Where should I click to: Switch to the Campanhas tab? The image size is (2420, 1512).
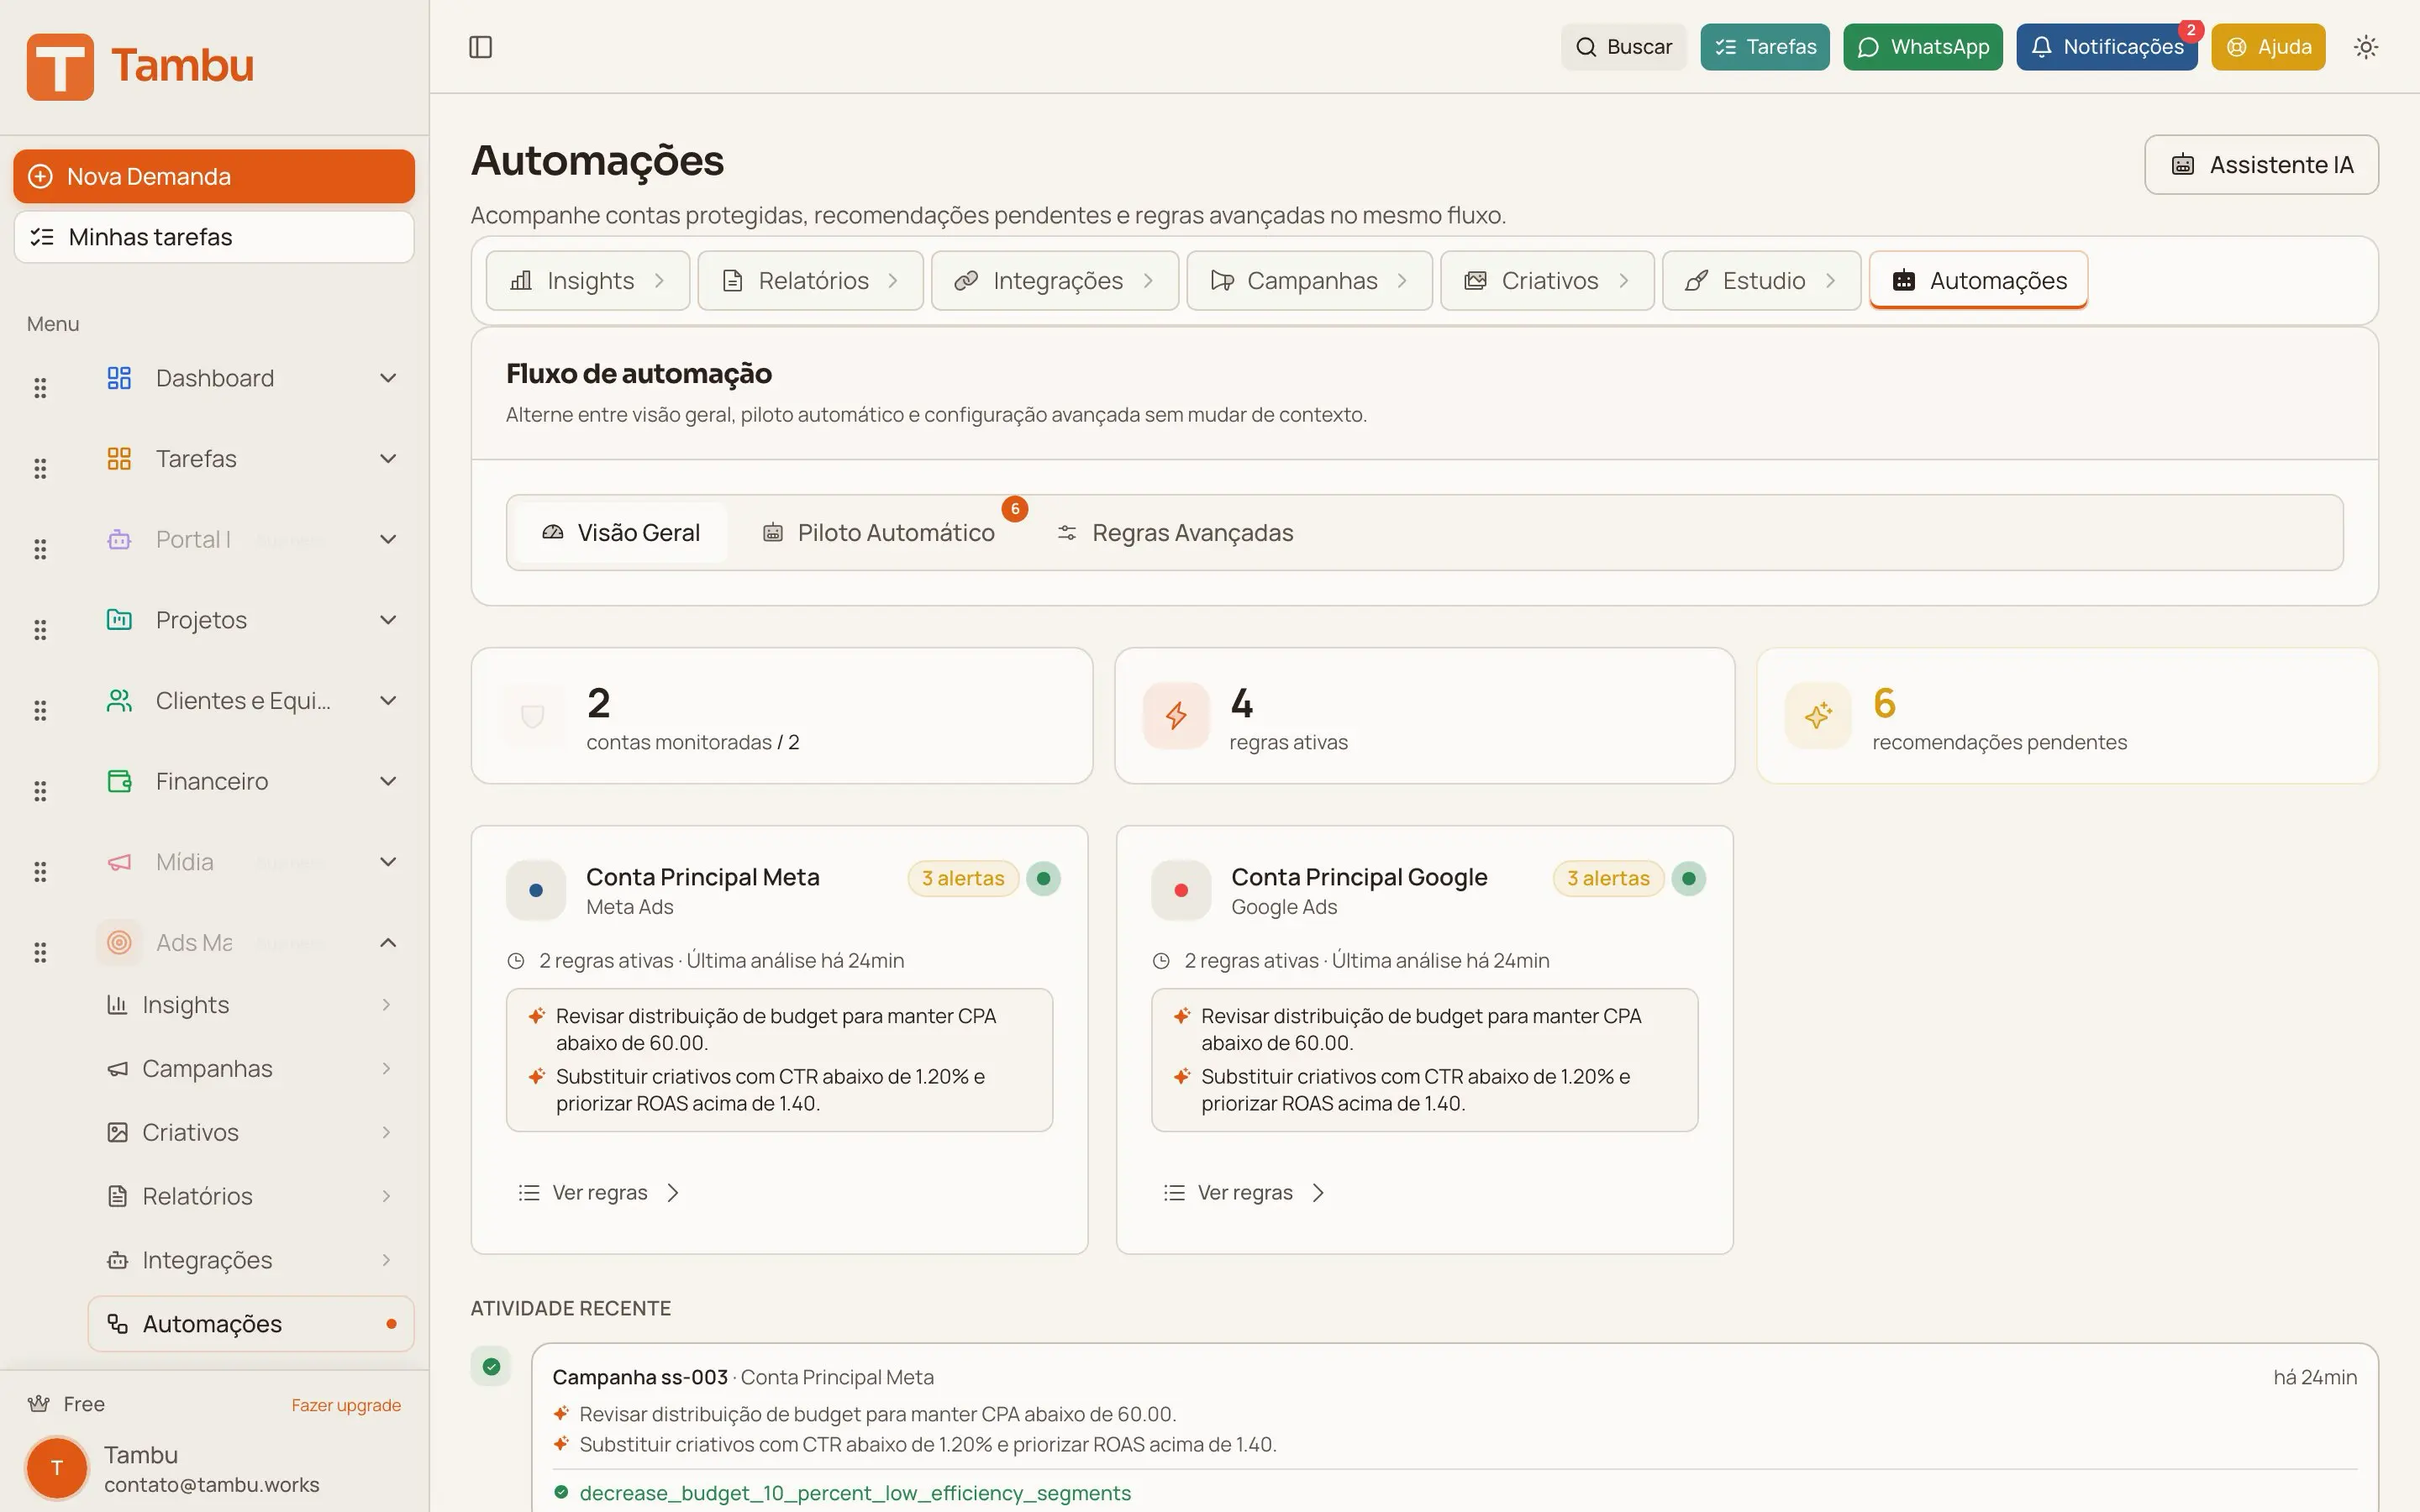coord(1308,281)
